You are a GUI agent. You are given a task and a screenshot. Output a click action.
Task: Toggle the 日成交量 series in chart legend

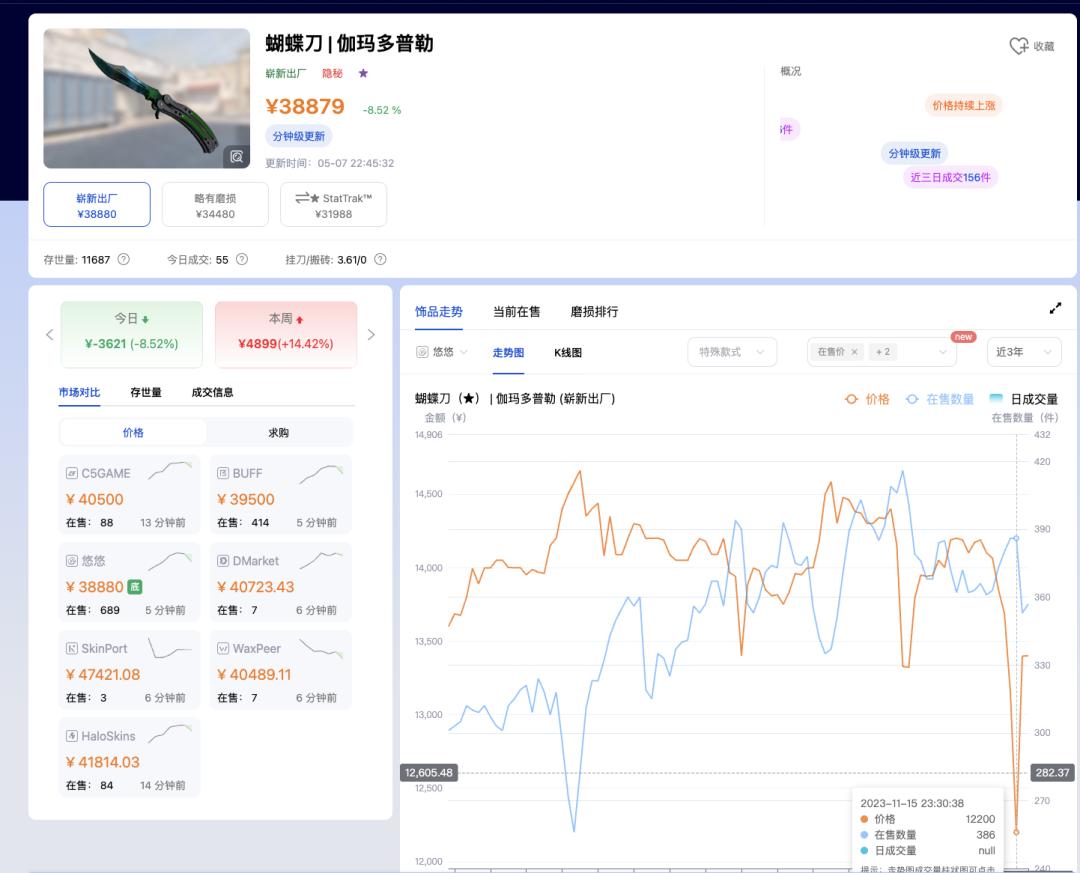click(x=1024, y=399)
